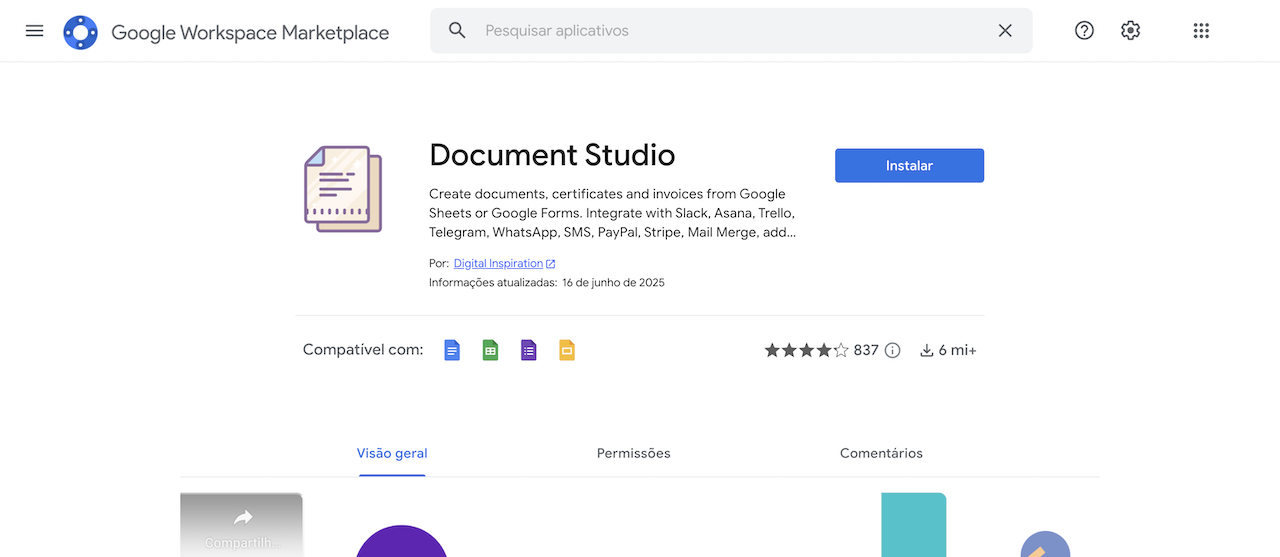Open the hamburger main menu
Image resolution: width=1280 pixels, height=557 pixels.
34,31
